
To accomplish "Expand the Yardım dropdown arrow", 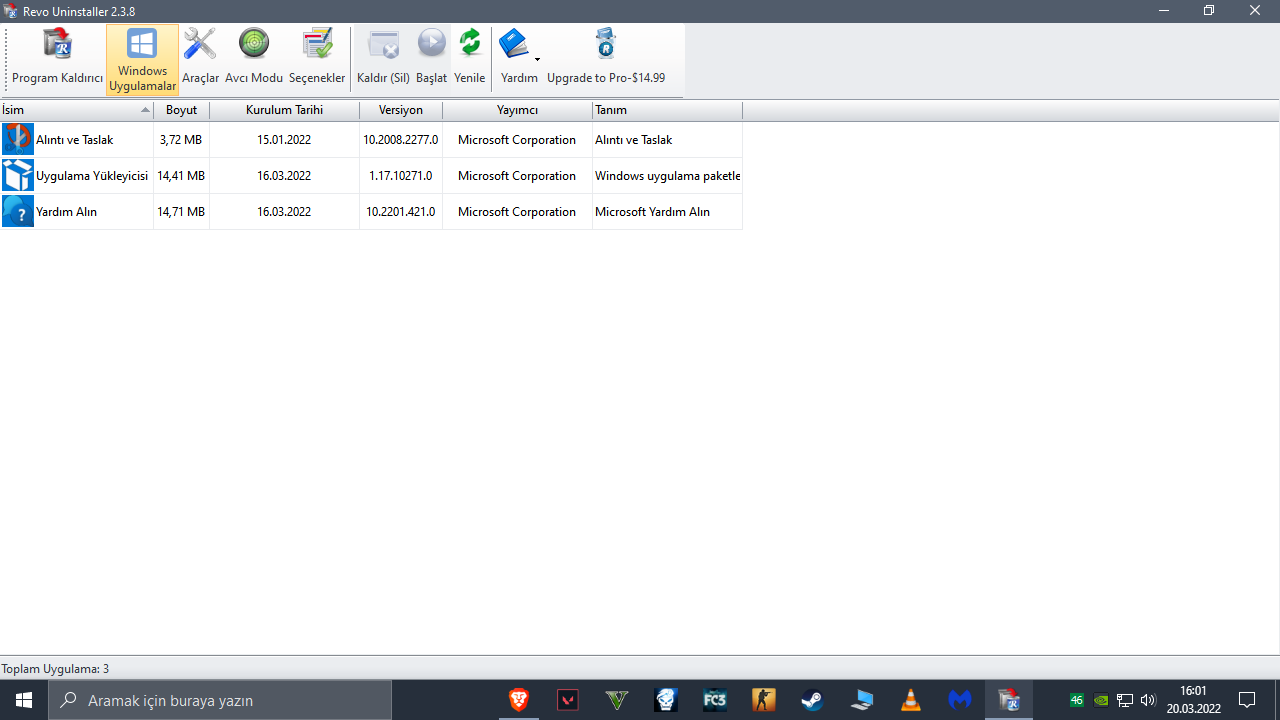I will pyautogui.click(x=537, y=60).
